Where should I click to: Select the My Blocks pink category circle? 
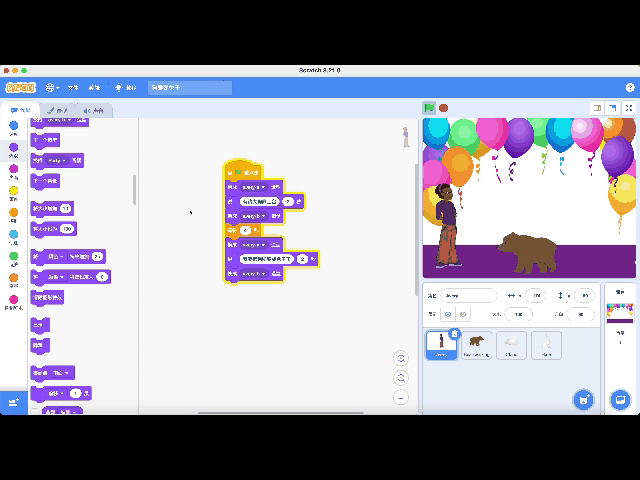tap(13, 299)
